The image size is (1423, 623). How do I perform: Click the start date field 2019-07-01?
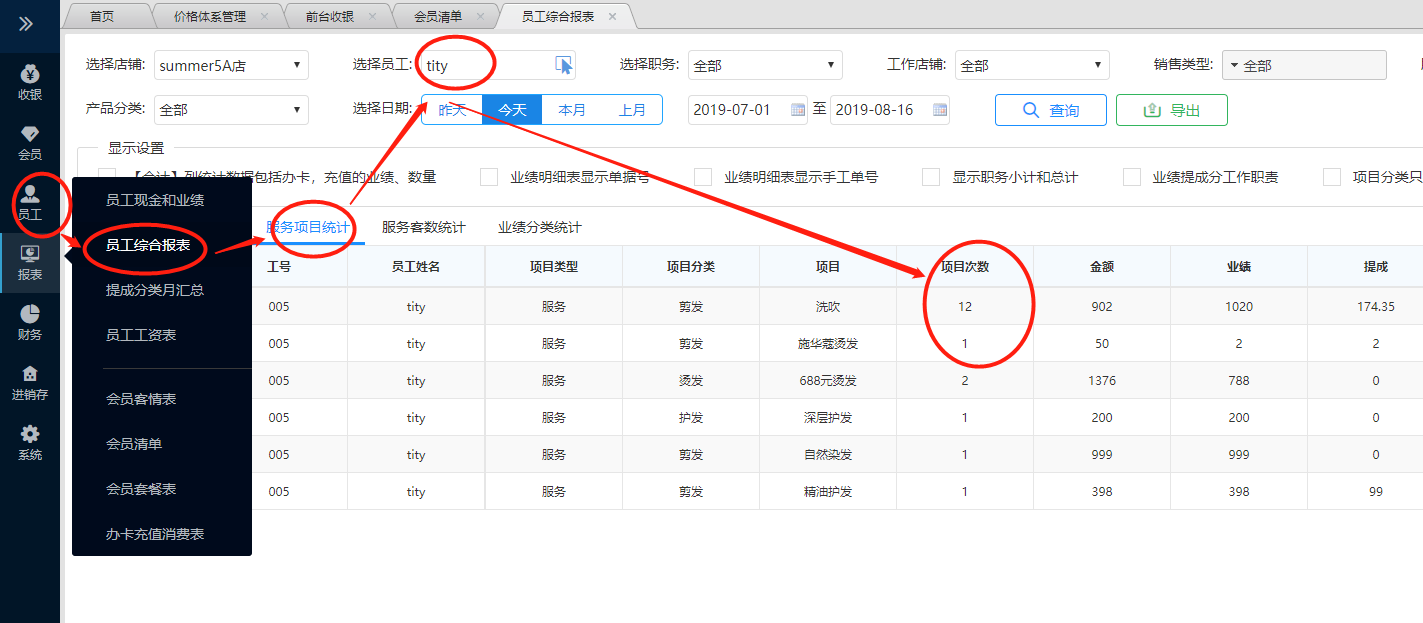pyautogui.click(x=748, y=110)
